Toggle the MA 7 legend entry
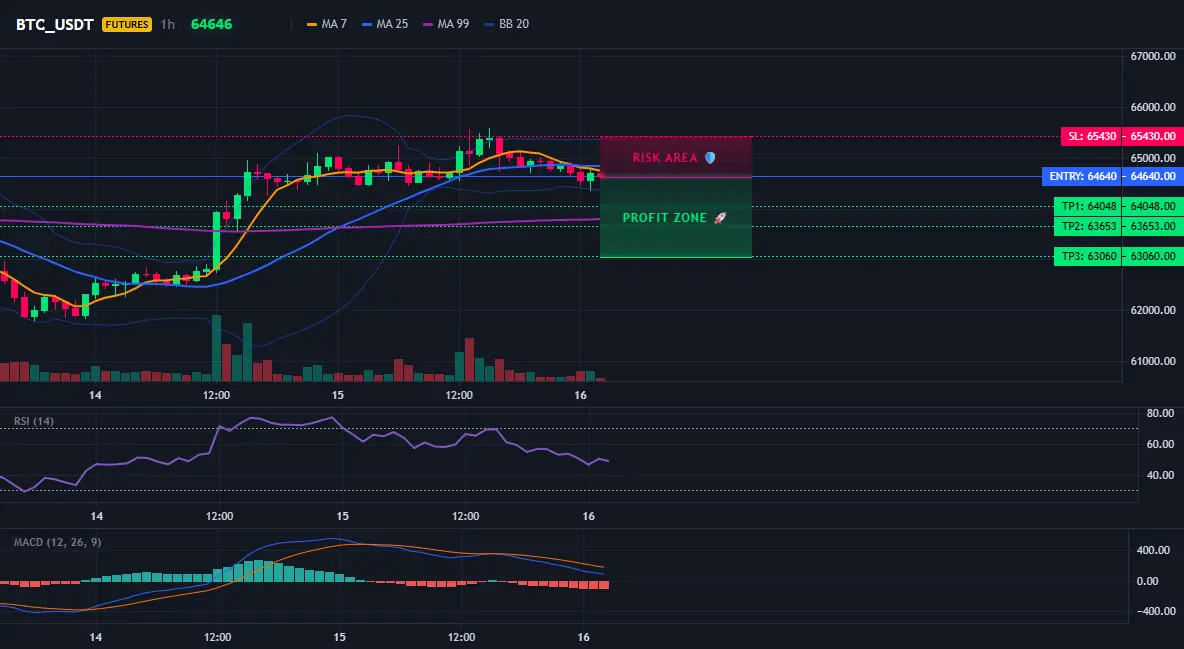Image resolution: width=1184 pixels, height=649 pixels. [327, 24]
